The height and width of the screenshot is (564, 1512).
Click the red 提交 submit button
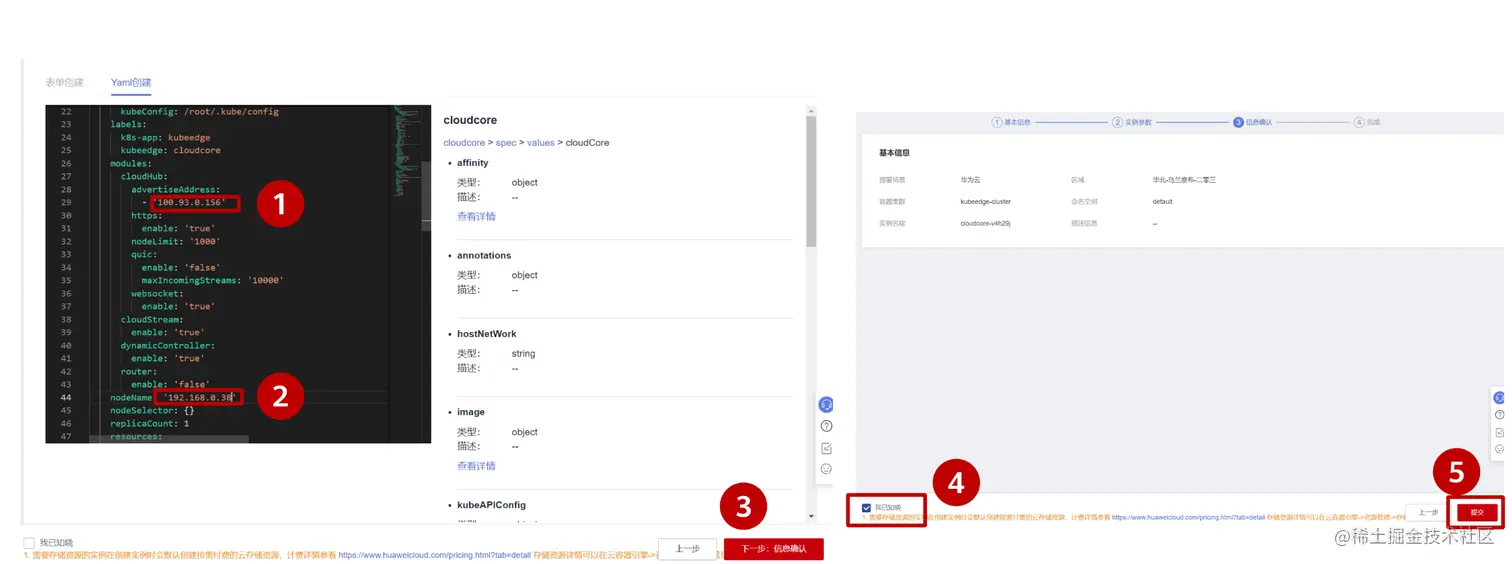tap(1476, 512)
